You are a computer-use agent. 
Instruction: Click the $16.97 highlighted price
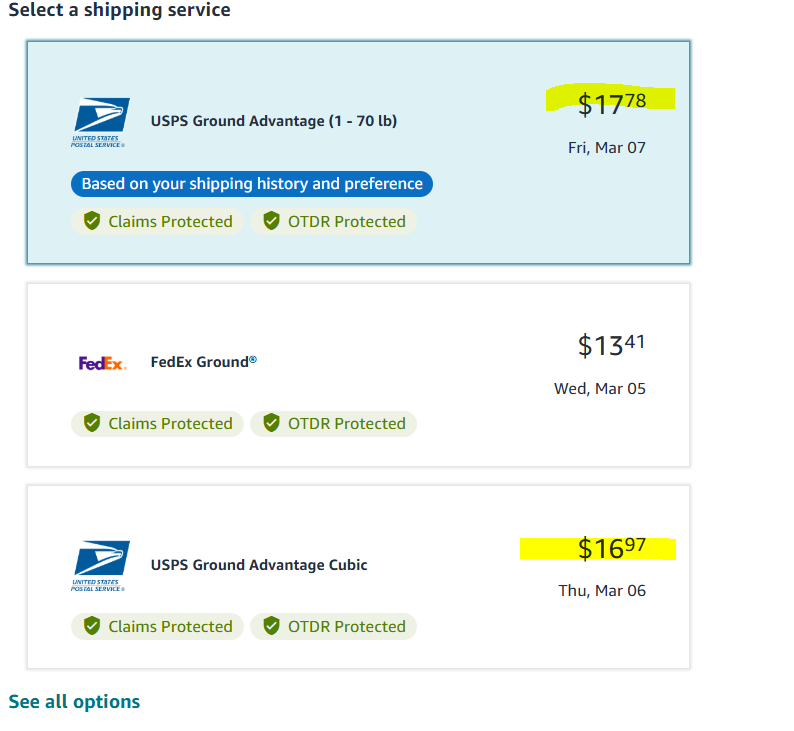click(612, 548)
